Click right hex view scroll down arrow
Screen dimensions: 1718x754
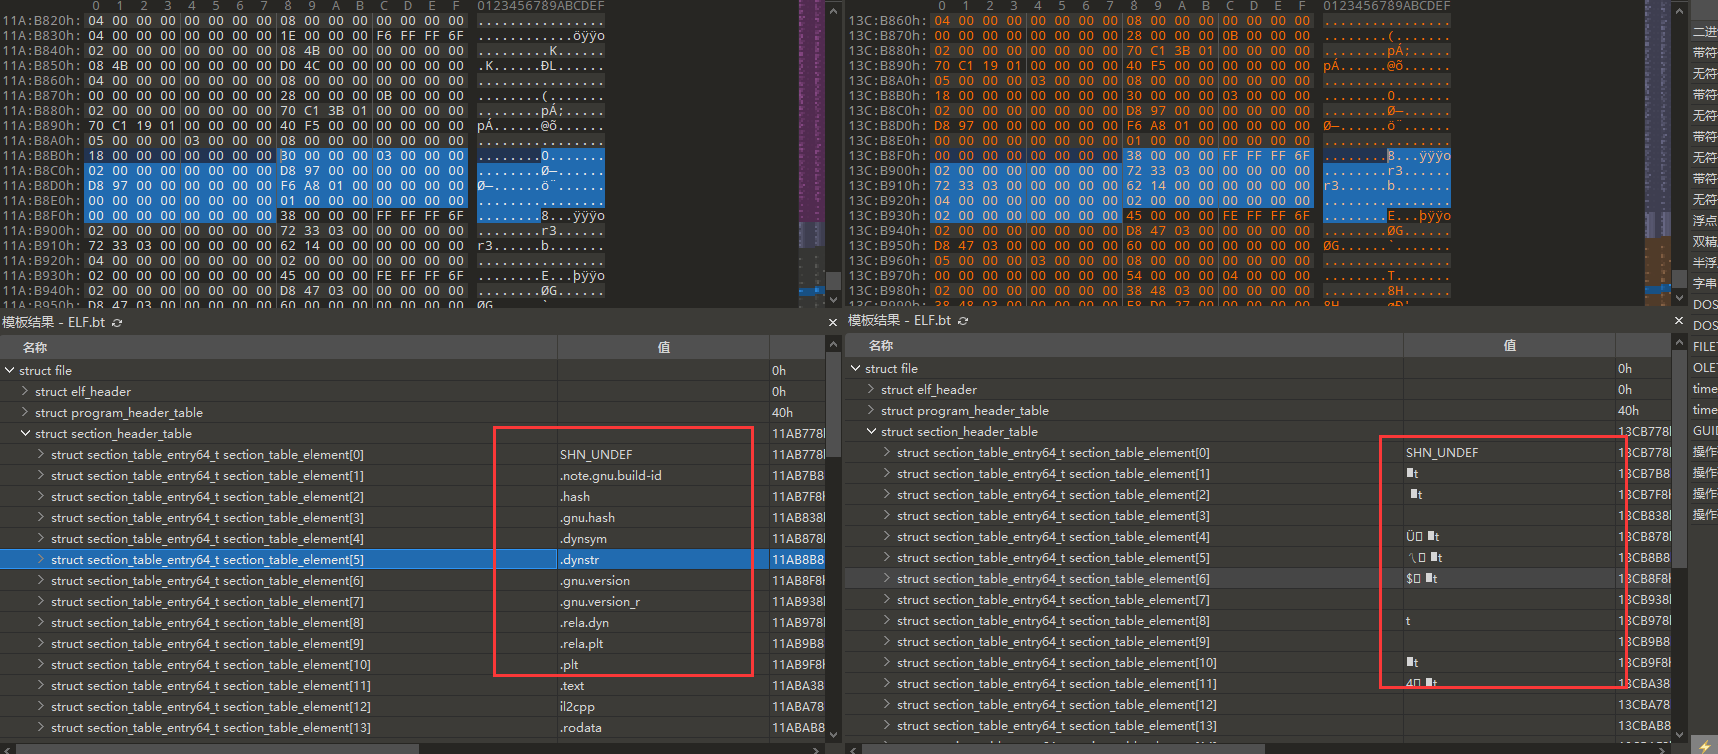click(1679, 297)
